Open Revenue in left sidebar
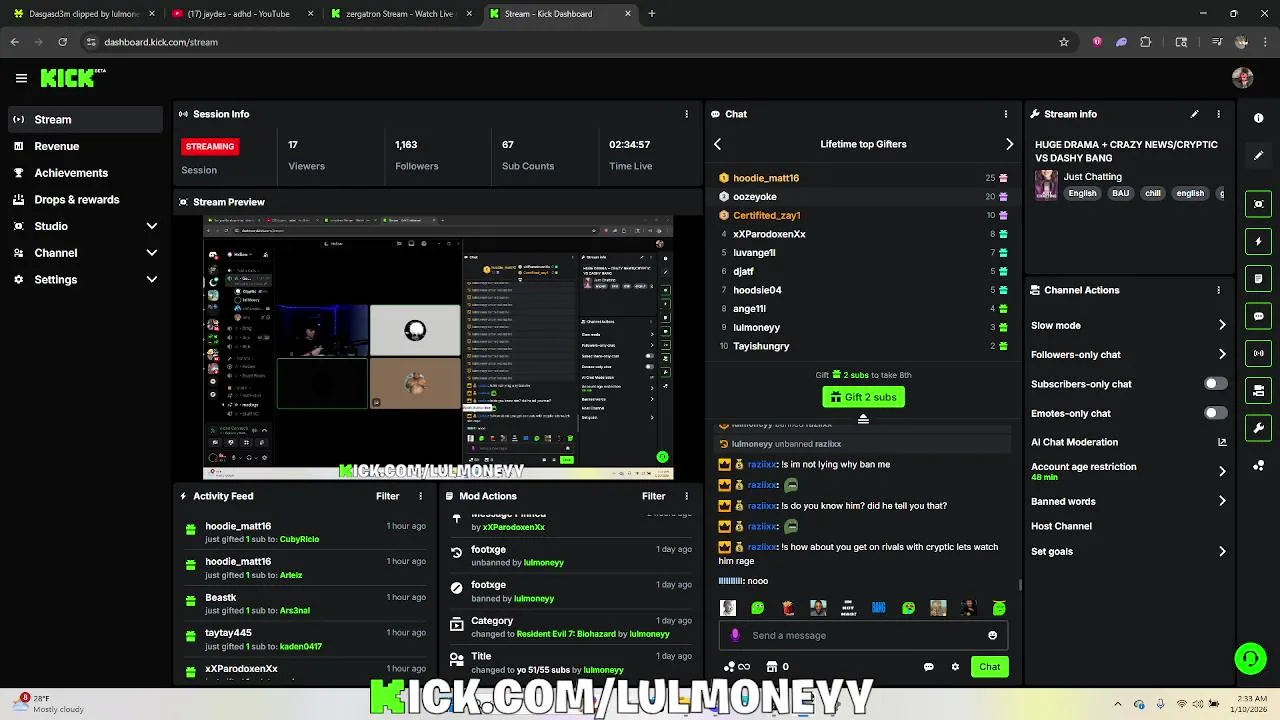 (x=85, y=146)
